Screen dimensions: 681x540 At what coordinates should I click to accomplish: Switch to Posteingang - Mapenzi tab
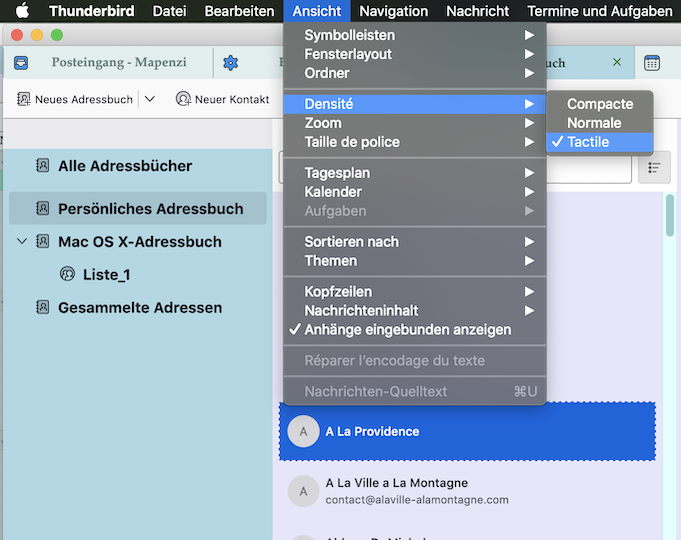click(x=119, y=63)
